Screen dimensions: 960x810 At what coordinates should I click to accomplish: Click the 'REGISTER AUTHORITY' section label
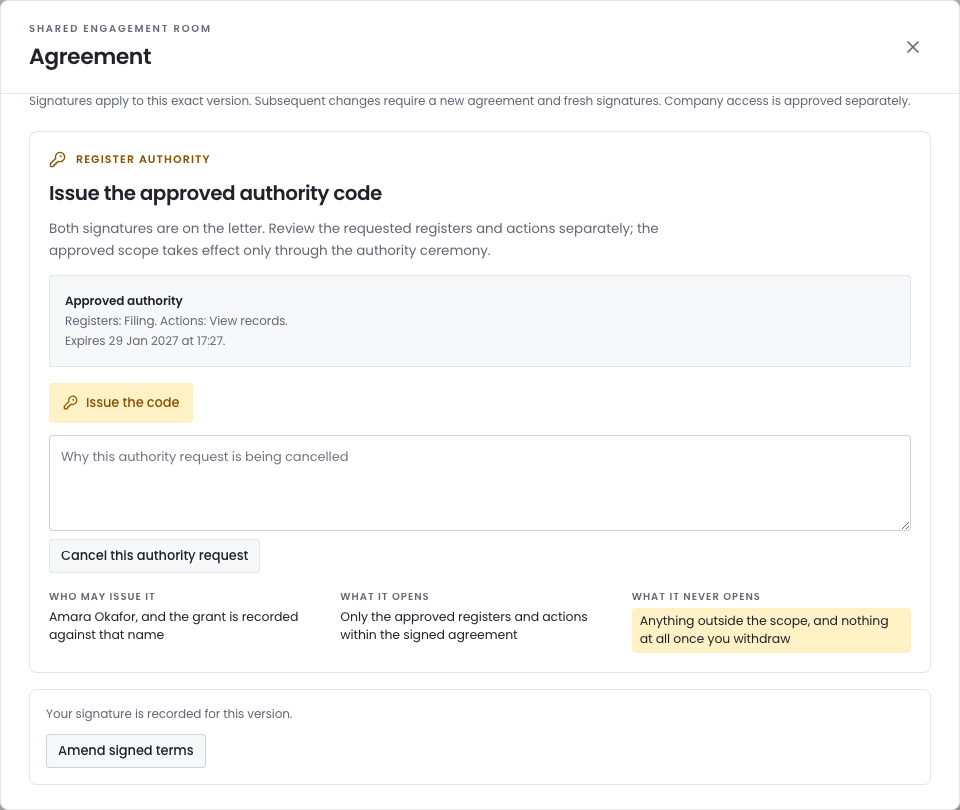pyautogui.click(x=143, y=159)
